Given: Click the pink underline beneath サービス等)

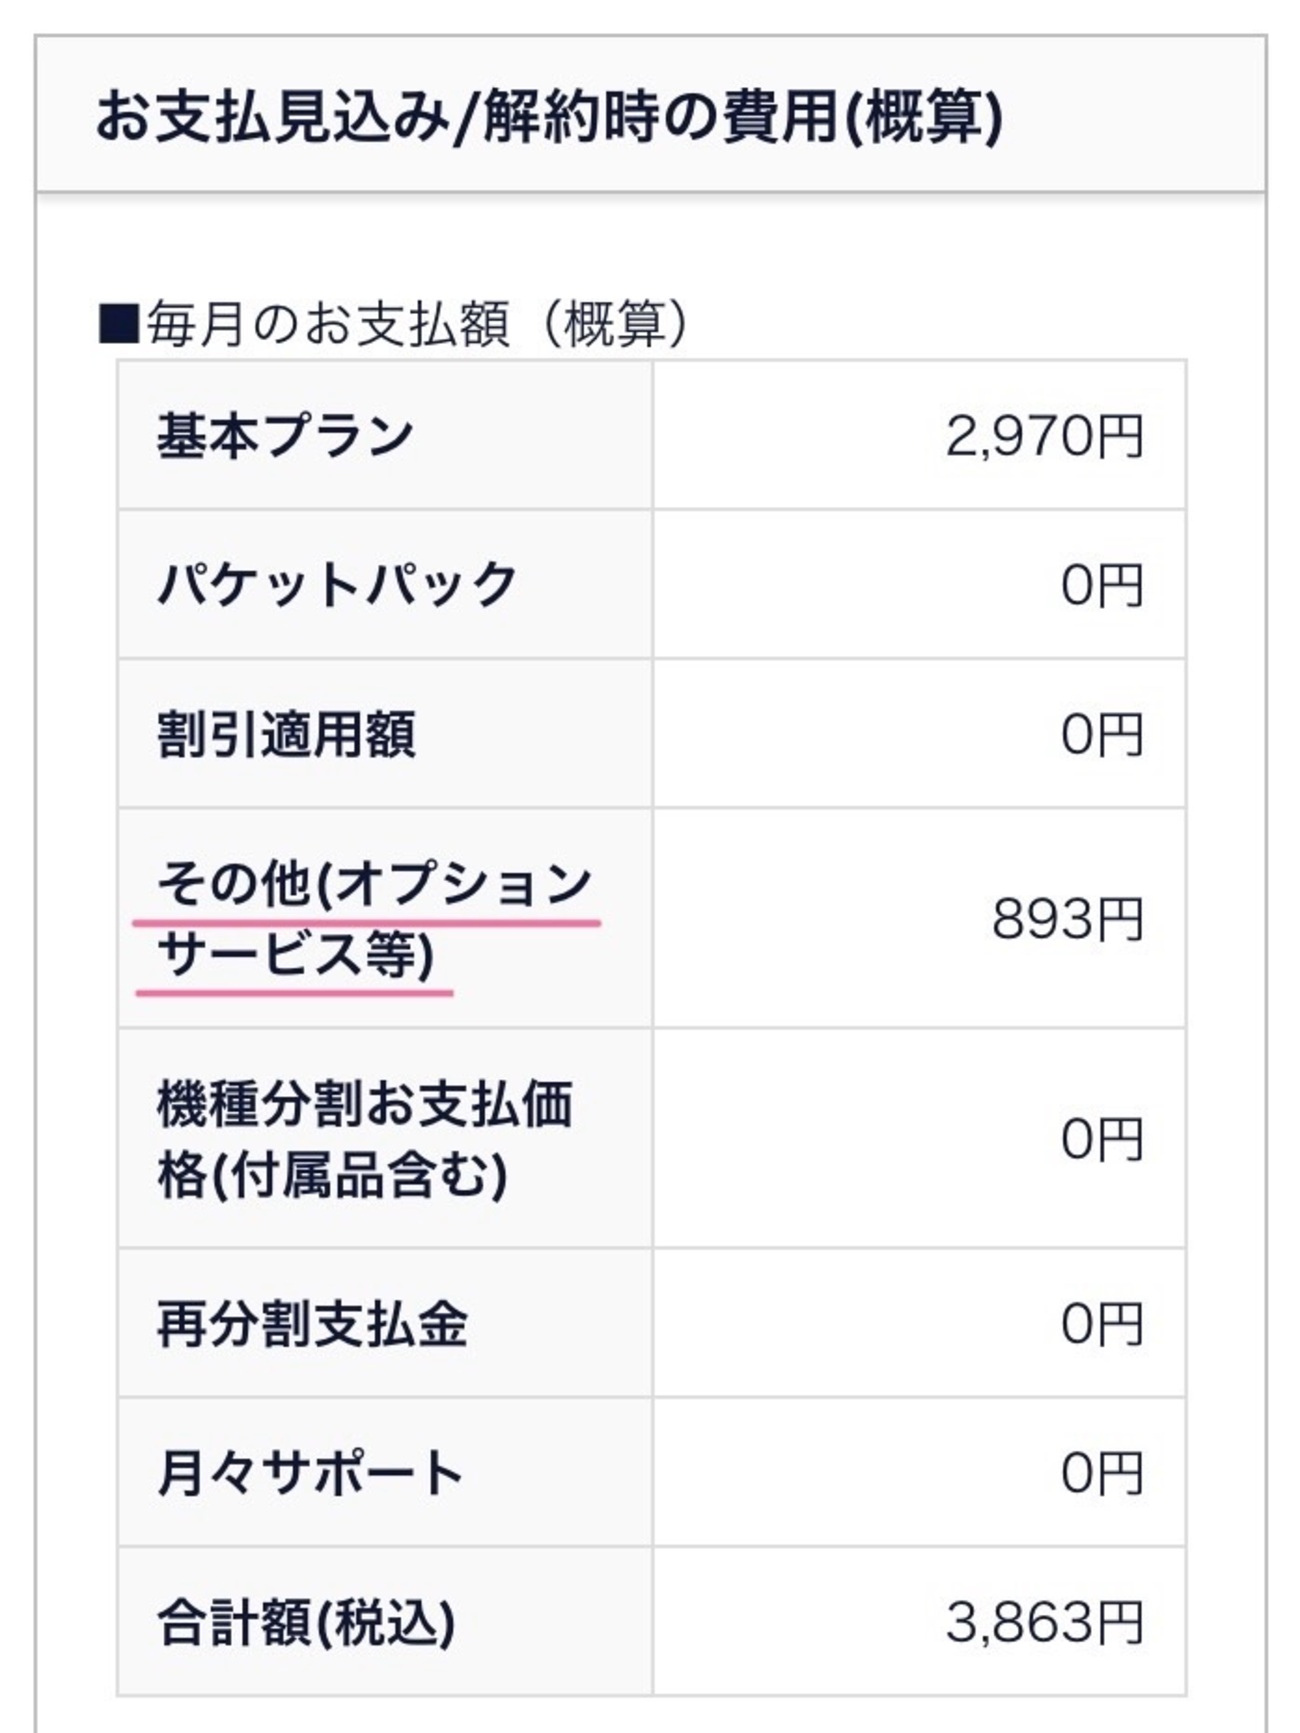Looking at the screenshot, I should pyautogui.click(x=294, y=993).
